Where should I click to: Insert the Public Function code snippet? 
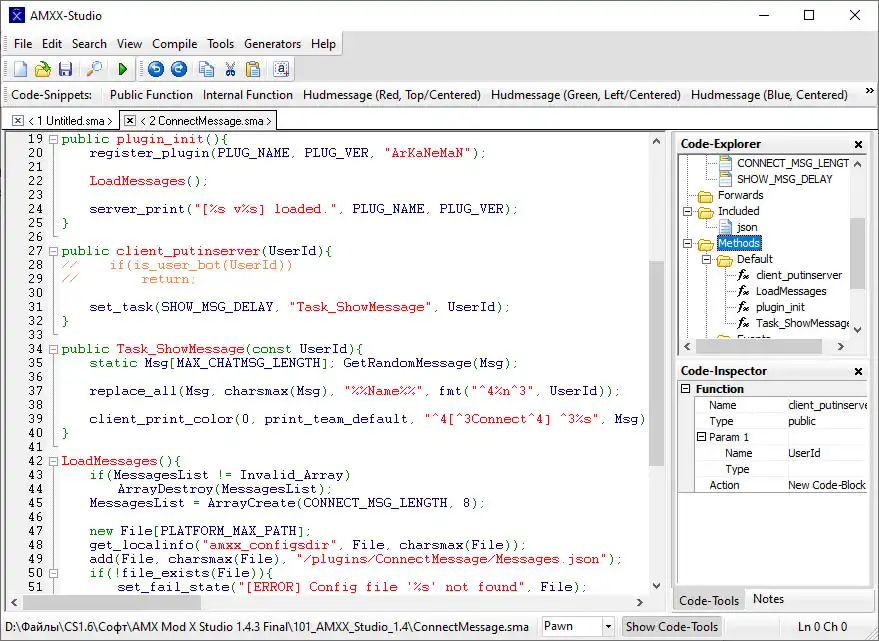151,95
